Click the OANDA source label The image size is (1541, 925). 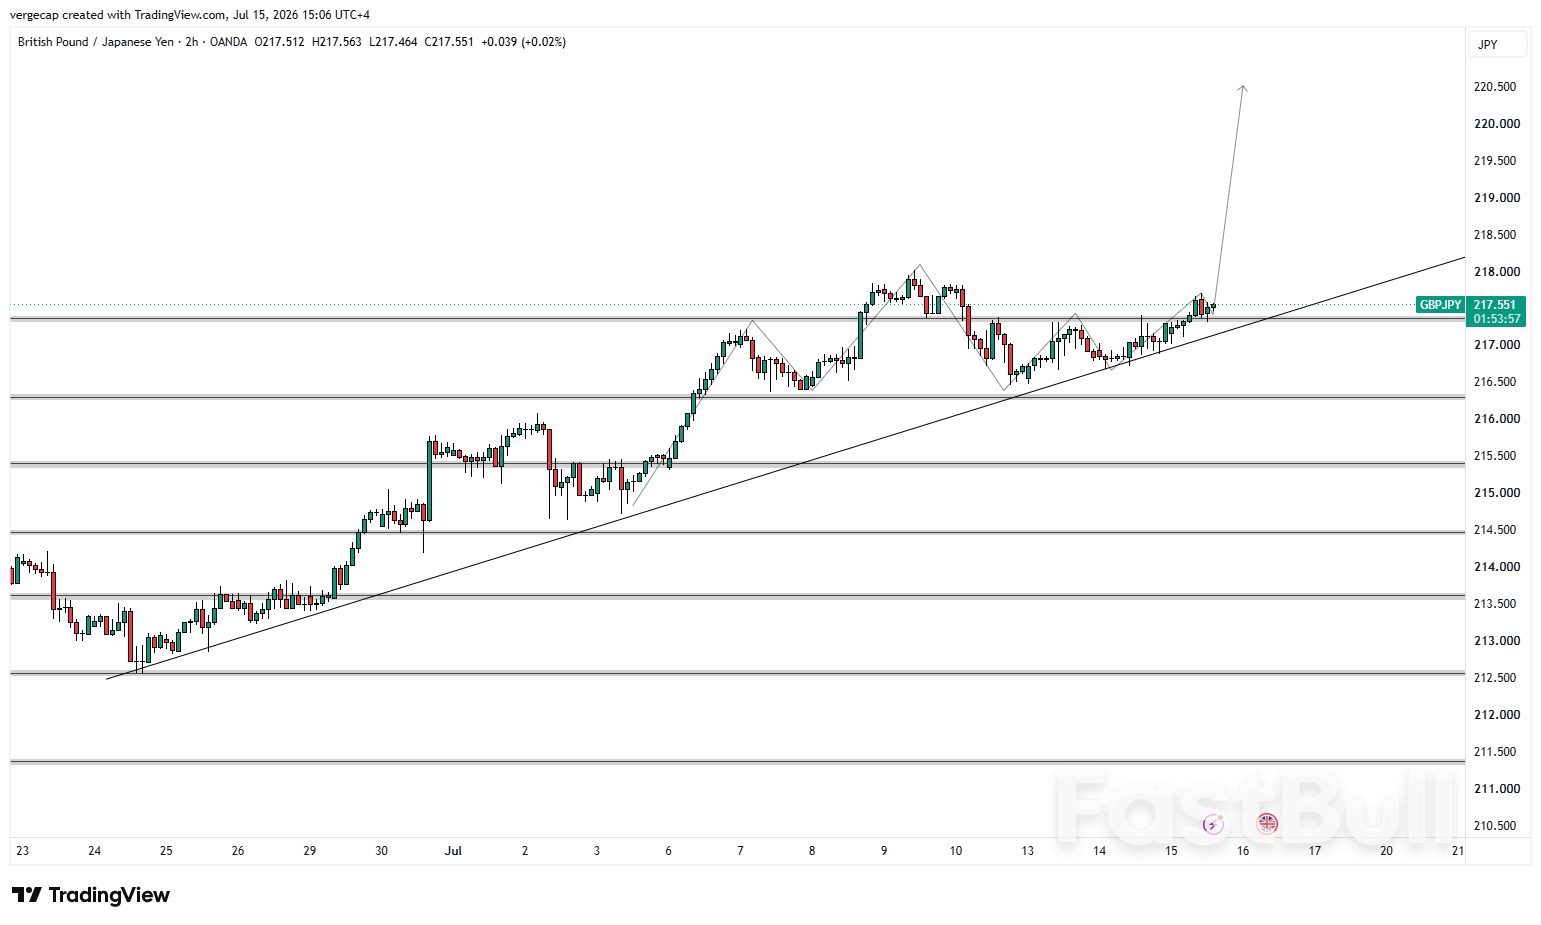point(228,42)
